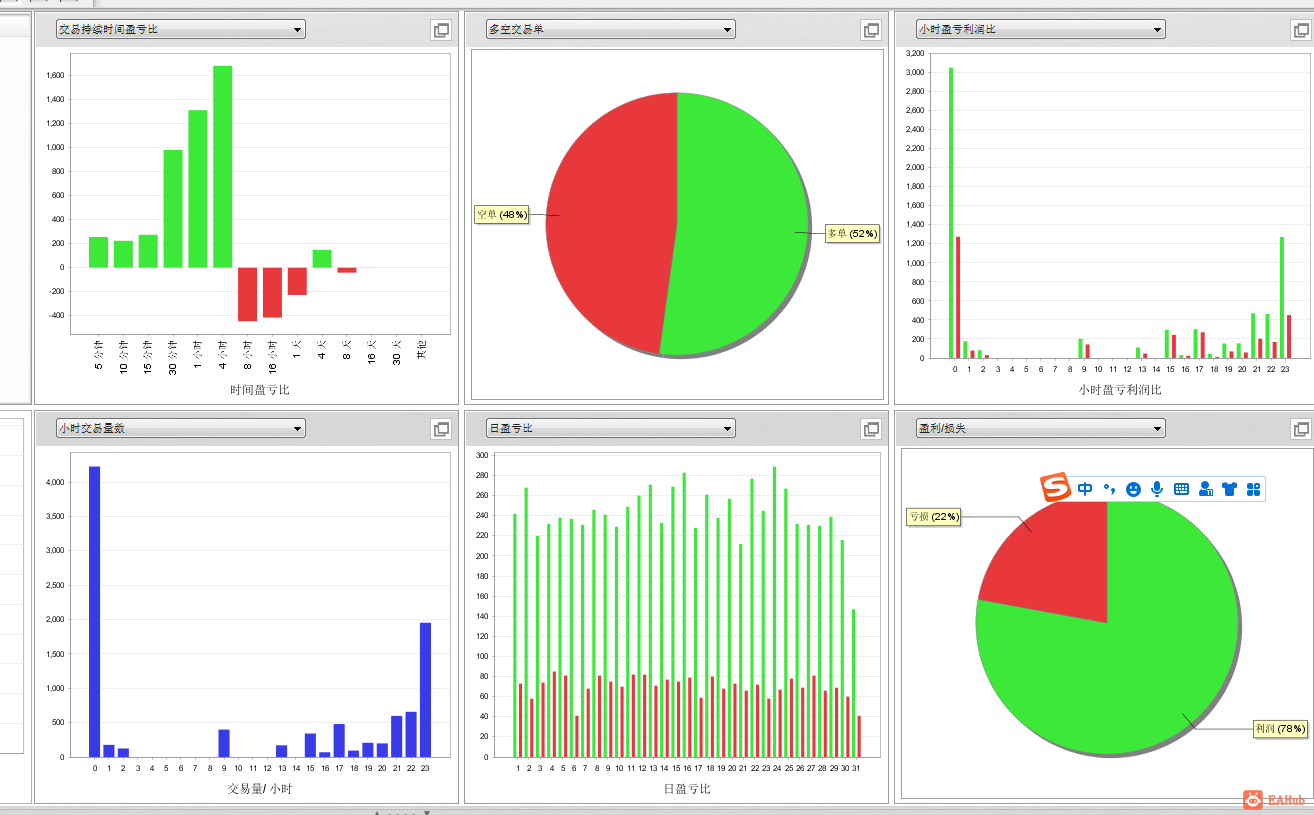The width and height of the screenshot is (1314, 815).
Task: Click the 4,000 y-axis value
Action: (53, 482)
